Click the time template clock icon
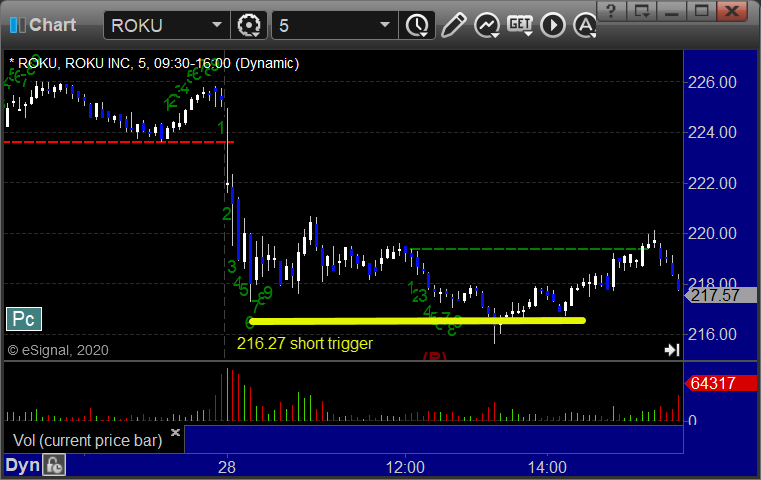The width and height of the screenshot is (761, 480). tap(417, 25)
